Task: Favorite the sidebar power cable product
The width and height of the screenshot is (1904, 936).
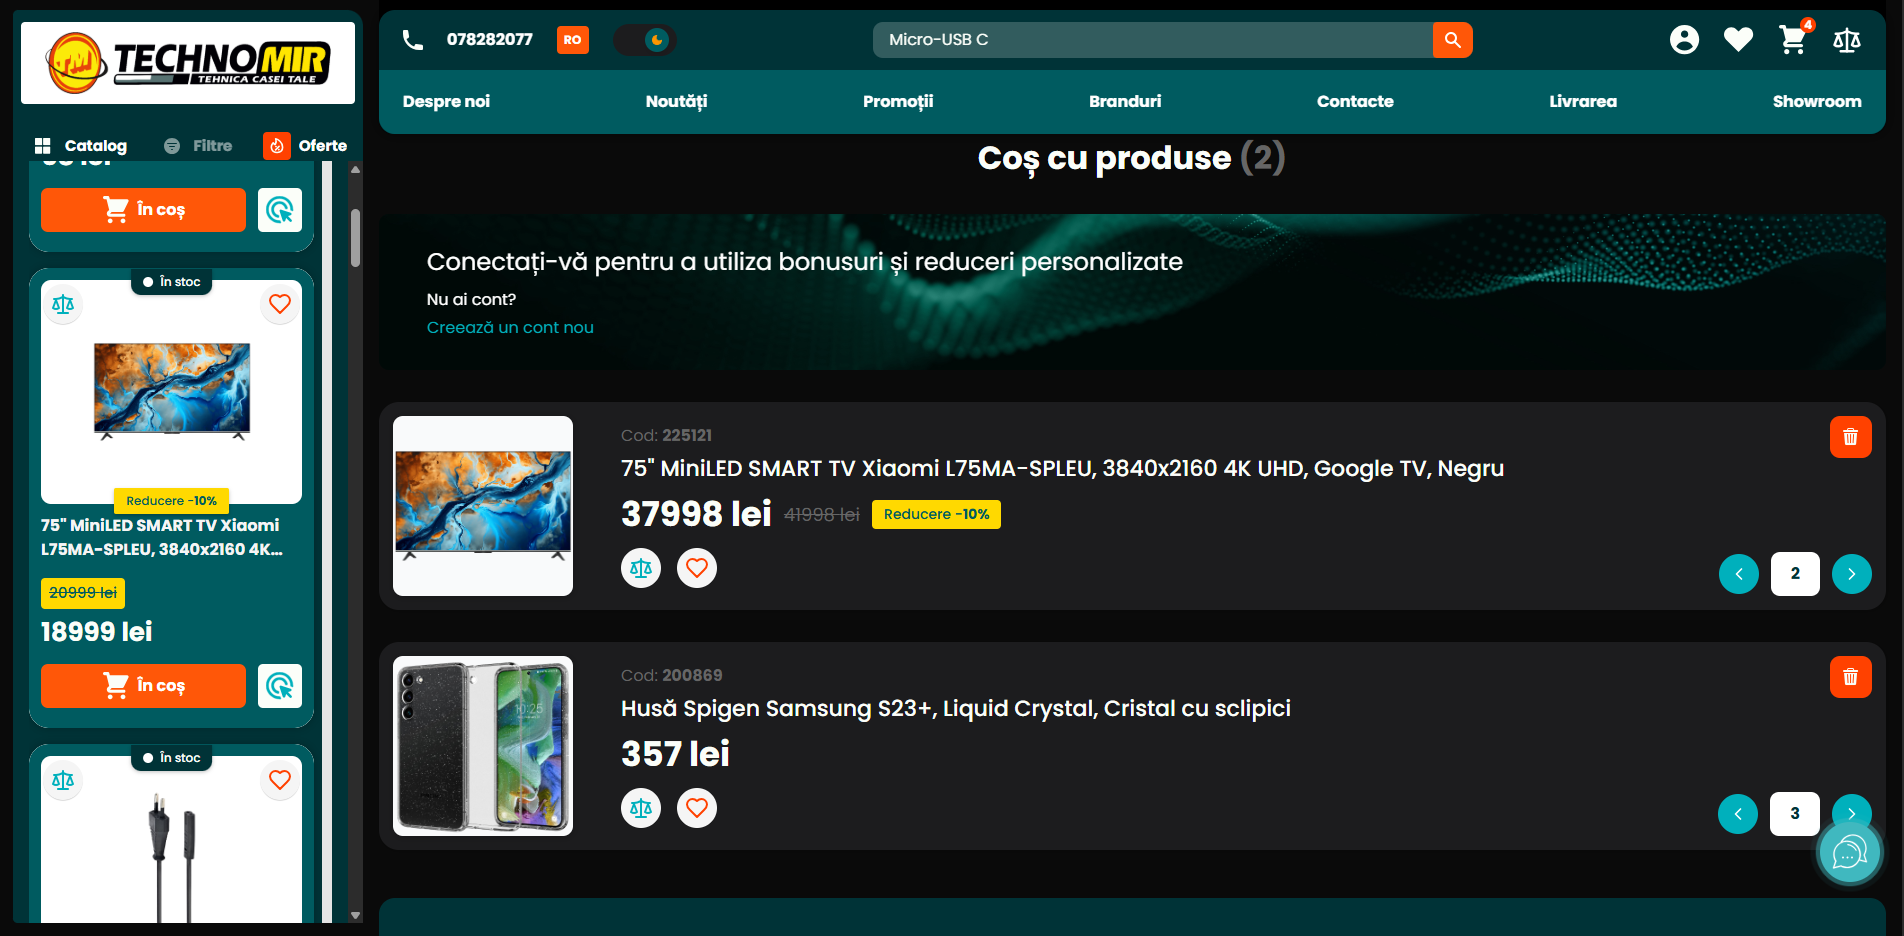Action: coord(280,780)
